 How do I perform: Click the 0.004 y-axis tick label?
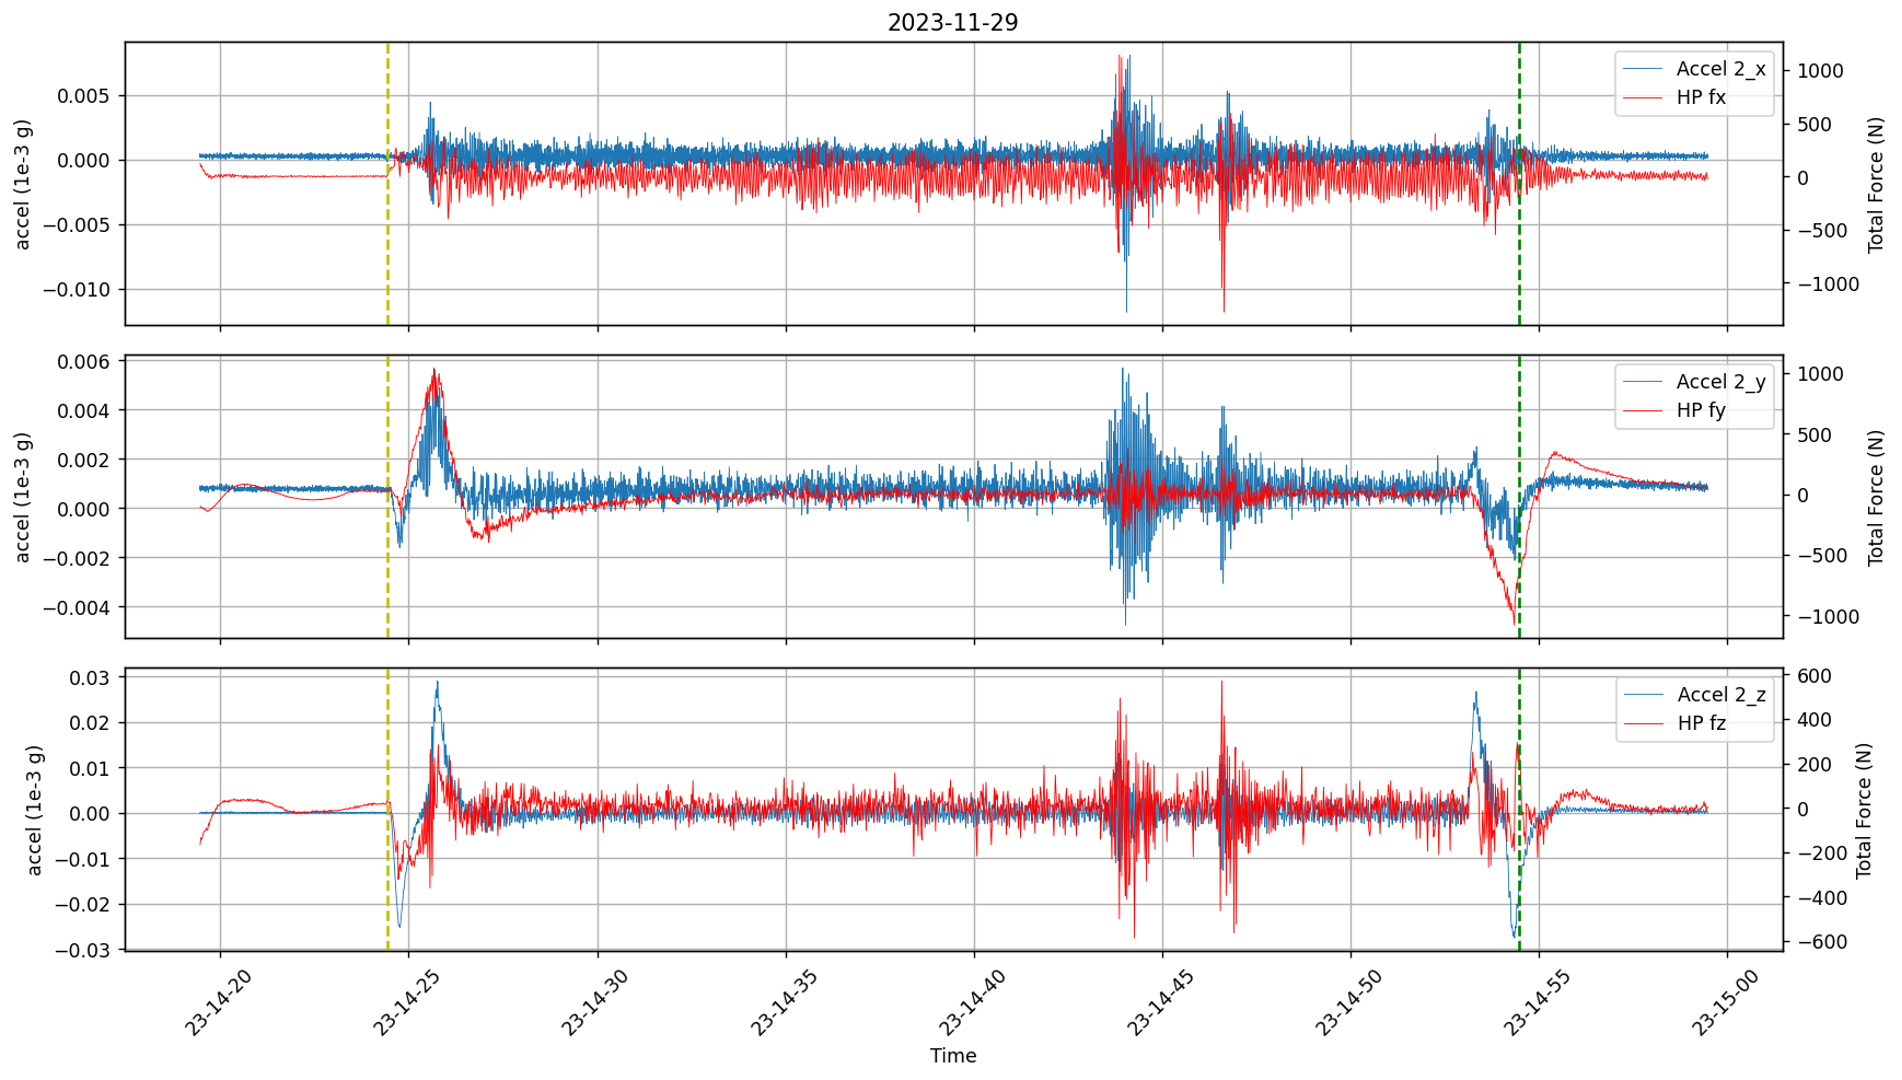[x=83, y=410]
